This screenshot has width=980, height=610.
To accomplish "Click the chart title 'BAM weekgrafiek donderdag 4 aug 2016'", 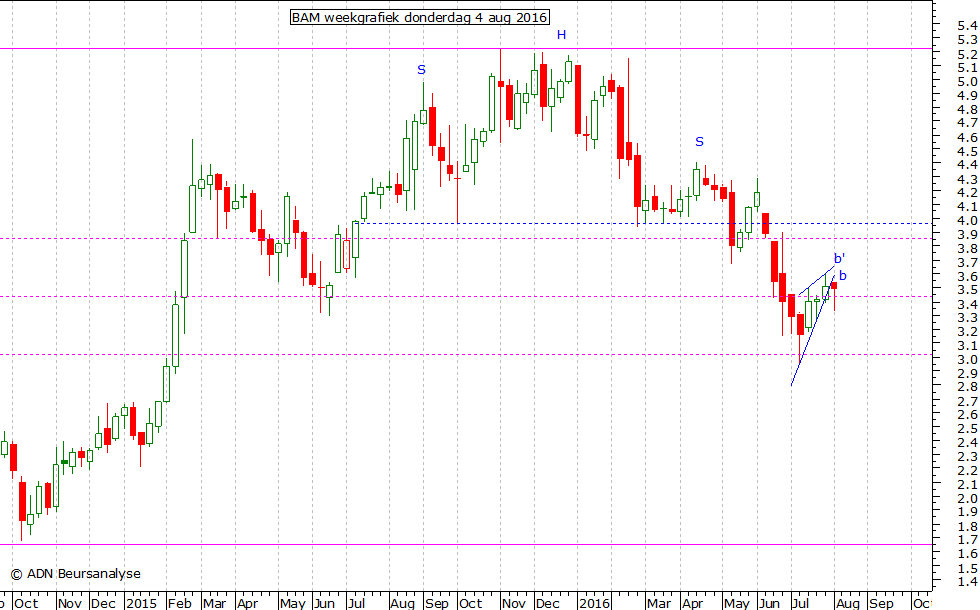I will [420, 18].
